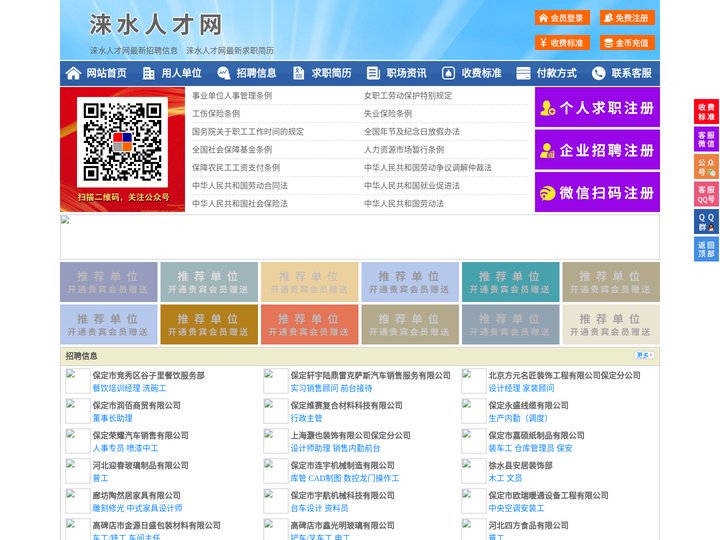Open 保定轩宇陆鼎雷克萨斯汽车销售服务有限公司 listing
720x540 pixels.
point(371,375)
